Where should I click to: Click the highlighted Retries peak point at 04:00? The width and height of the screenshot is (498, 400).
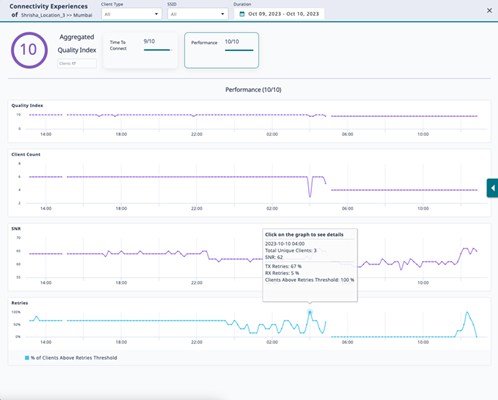click(x=310, y=312)
